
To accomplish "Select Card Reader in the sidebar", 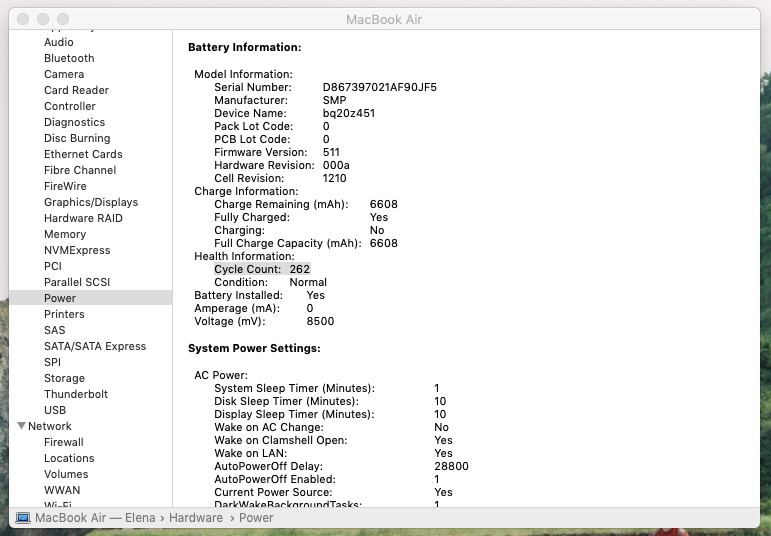I will click(76, 90).
